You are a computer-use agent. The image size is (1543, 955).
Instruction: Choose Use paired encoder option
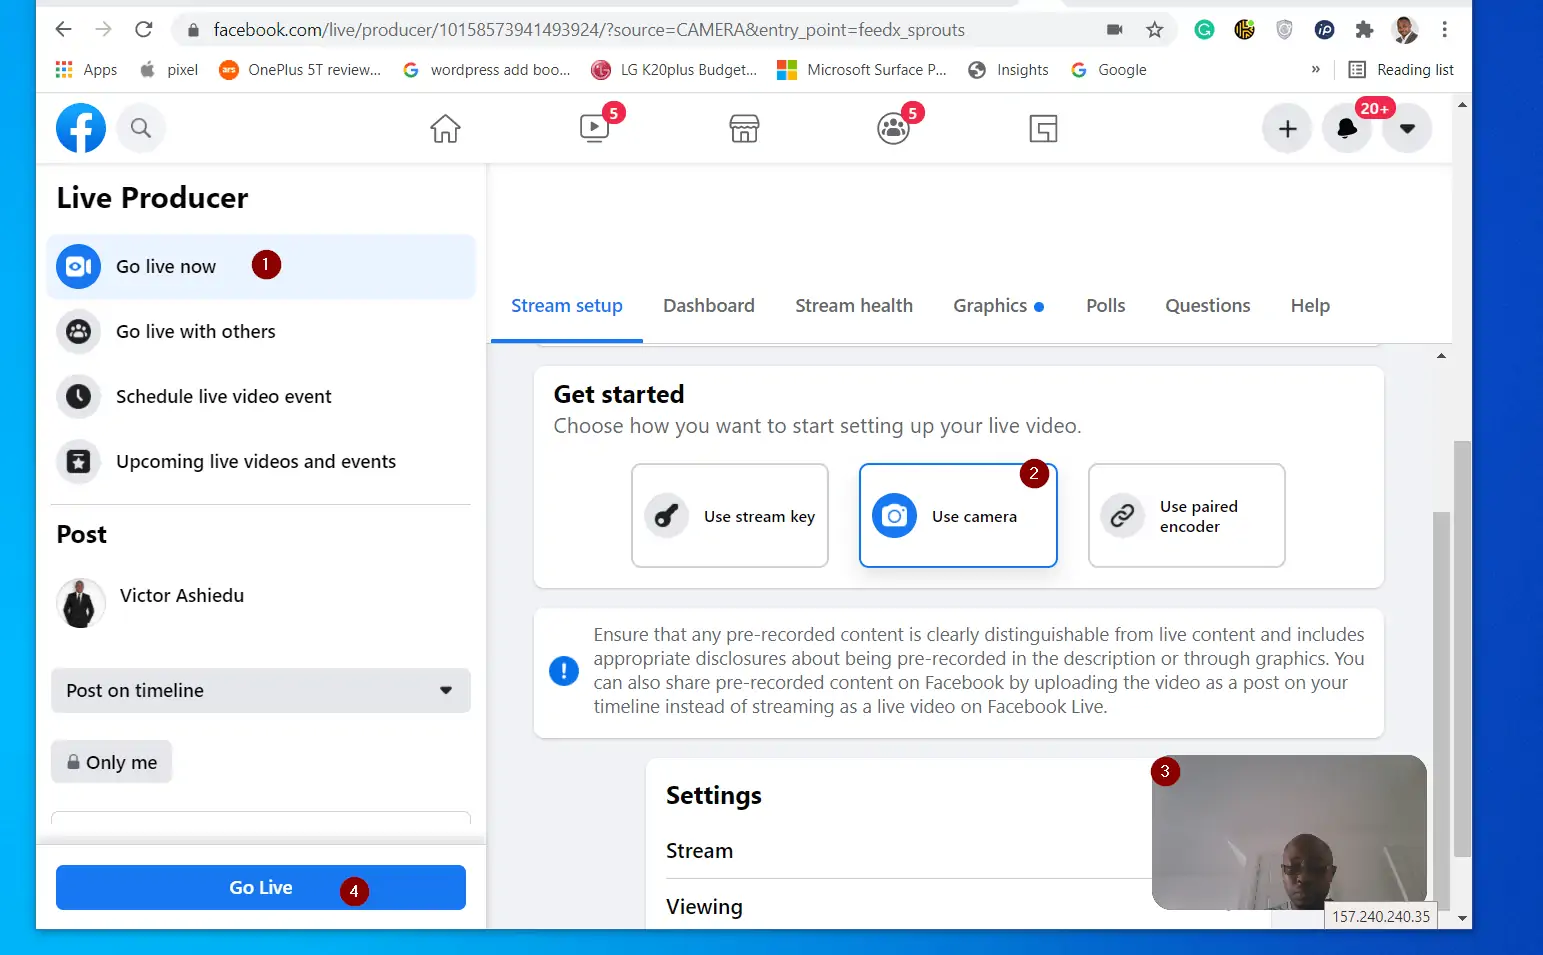click(1187, 516)
